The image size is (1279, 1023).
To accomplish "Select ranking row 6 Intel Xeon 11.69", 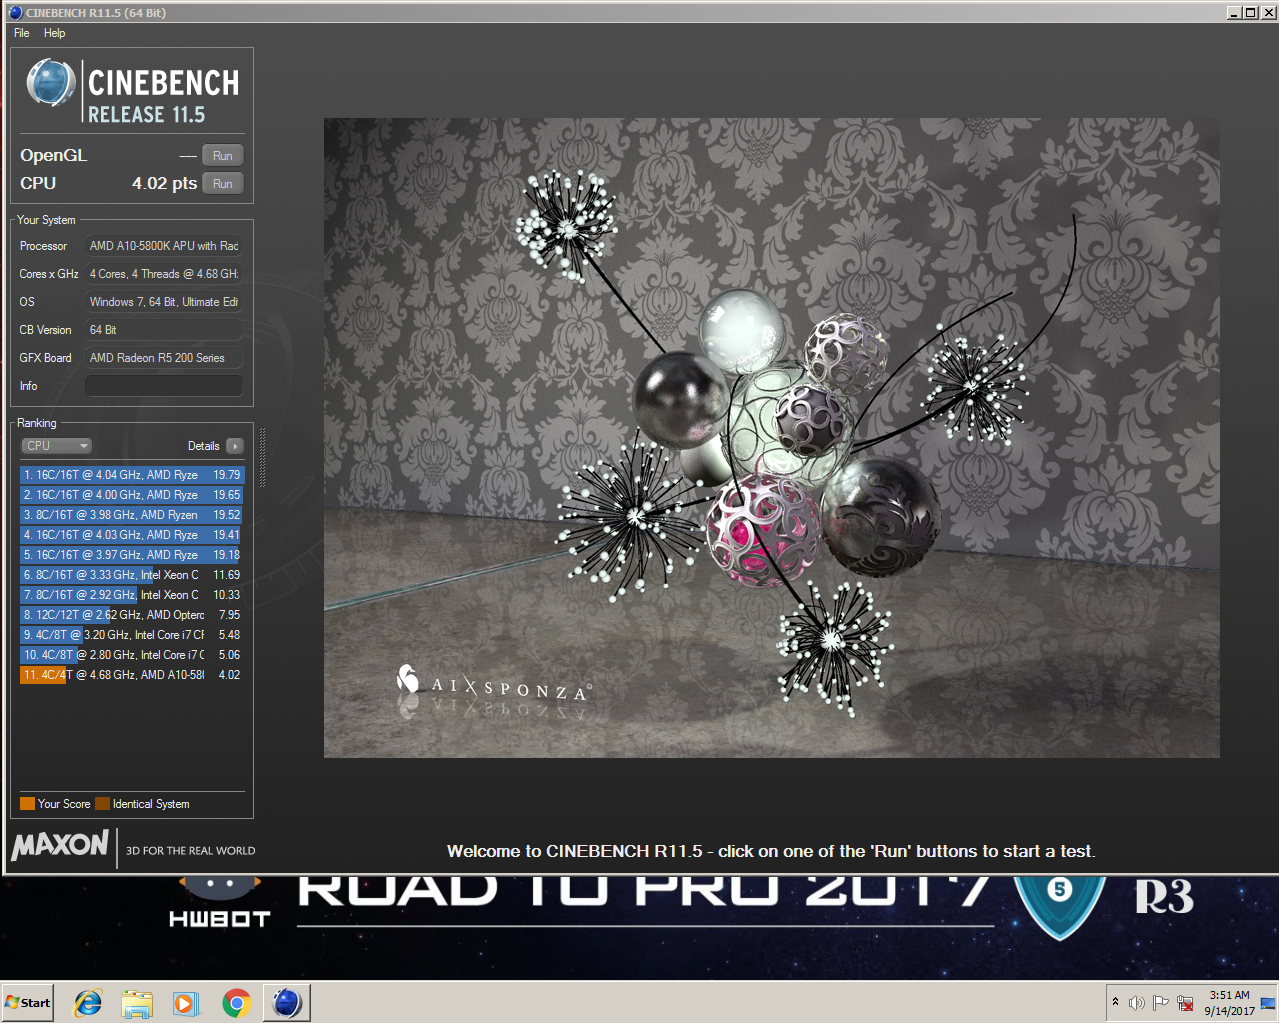I will (x=131, y=575).
